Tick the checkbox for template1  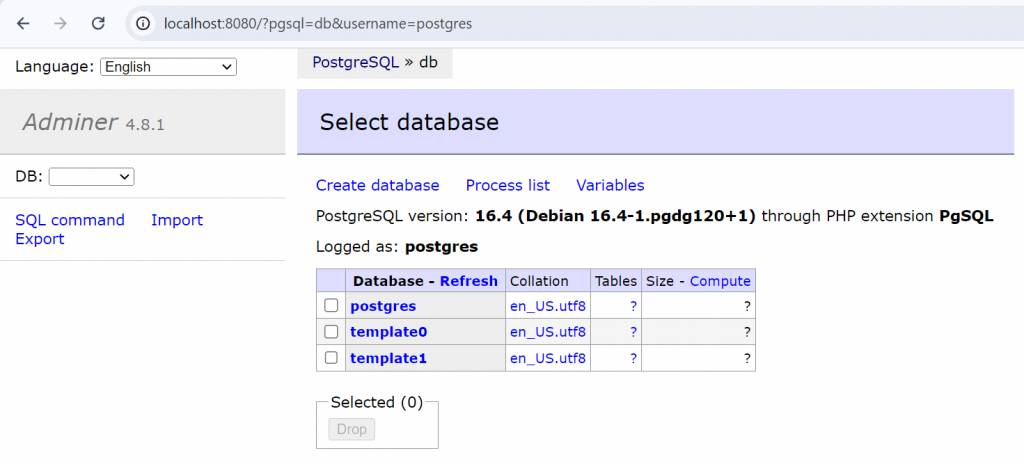pyautogui.click(x=331, y=357)
